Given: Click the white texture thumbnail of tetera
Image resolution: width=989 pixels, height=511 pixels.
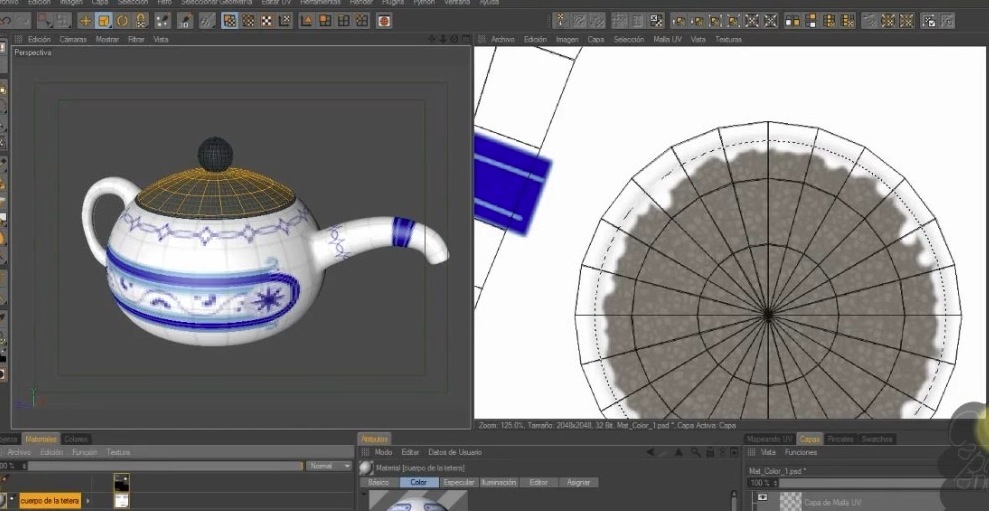Looking at the screenshot, I should (121, 501).
